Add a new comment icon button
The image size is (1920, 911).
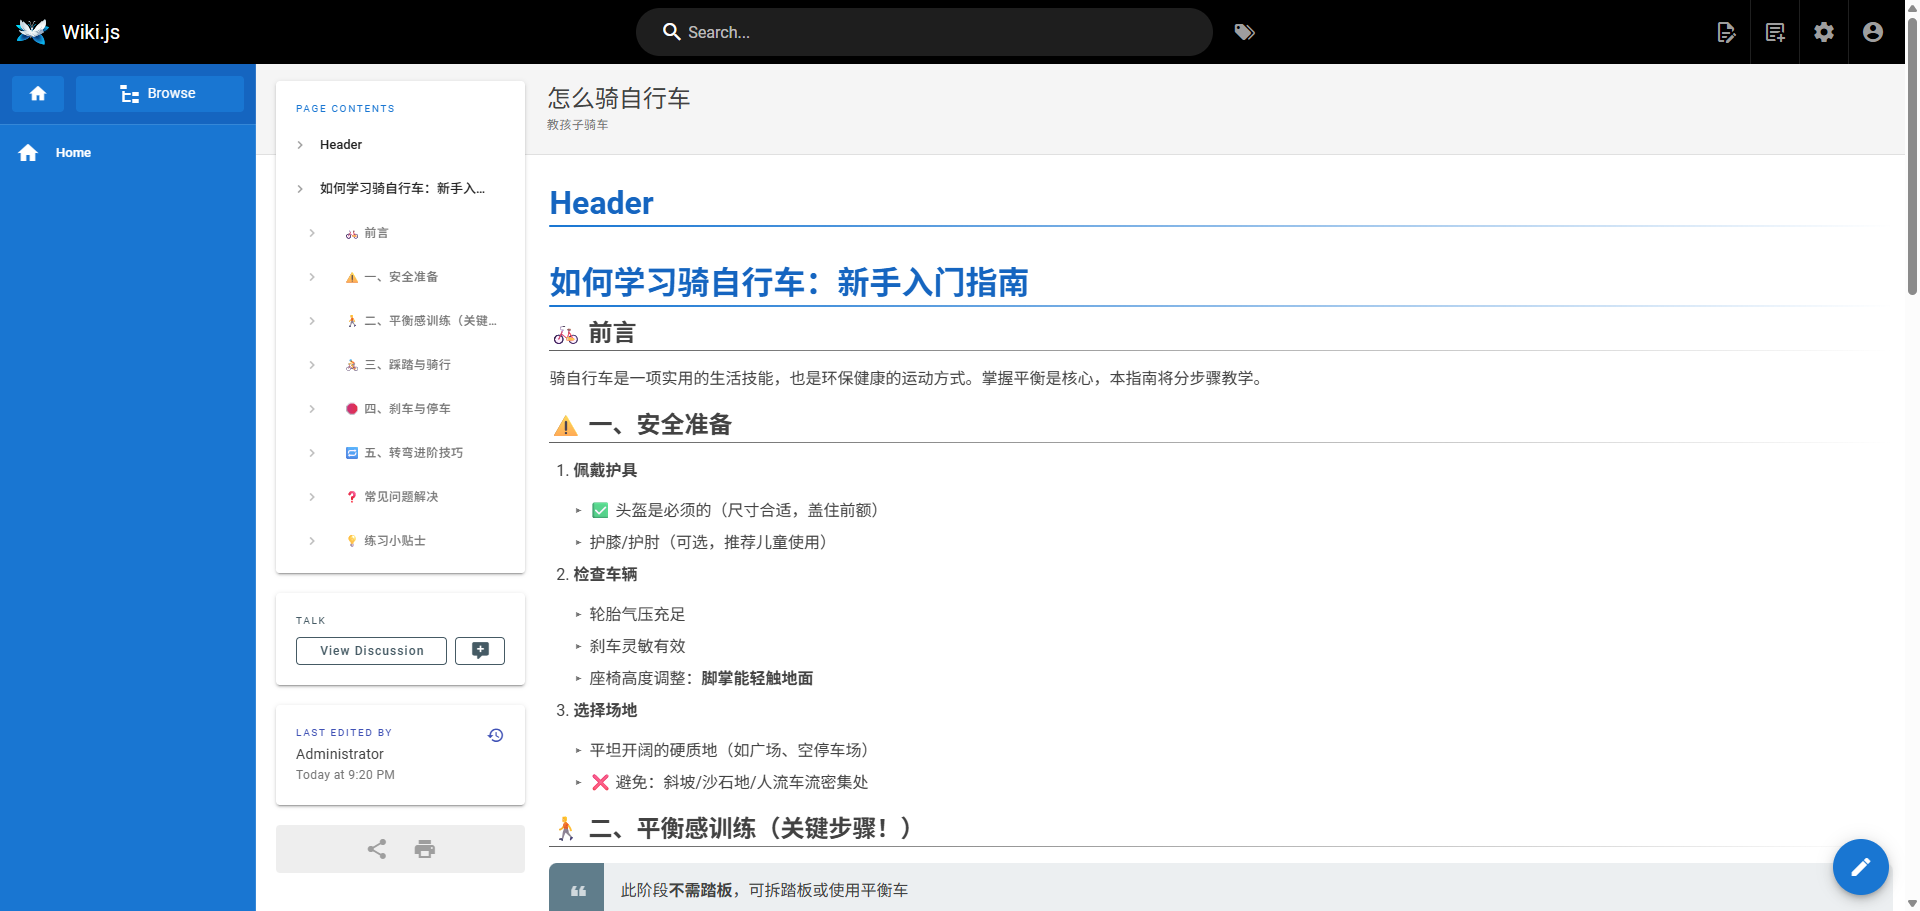[x=480, y=651]
